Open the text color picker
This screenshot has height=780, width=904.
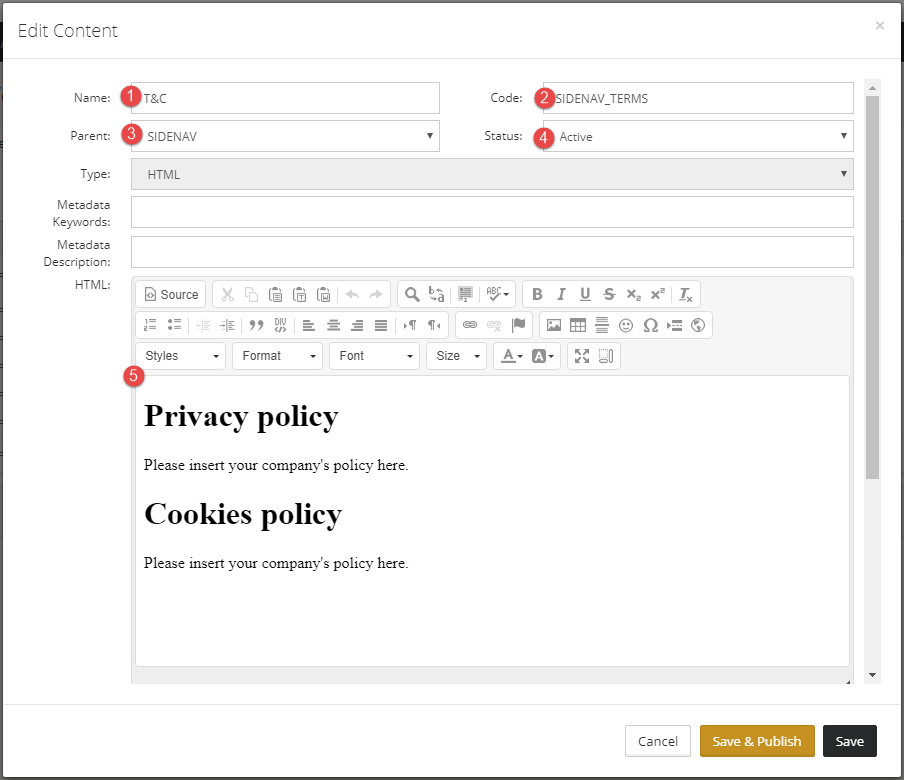[511, 356]
